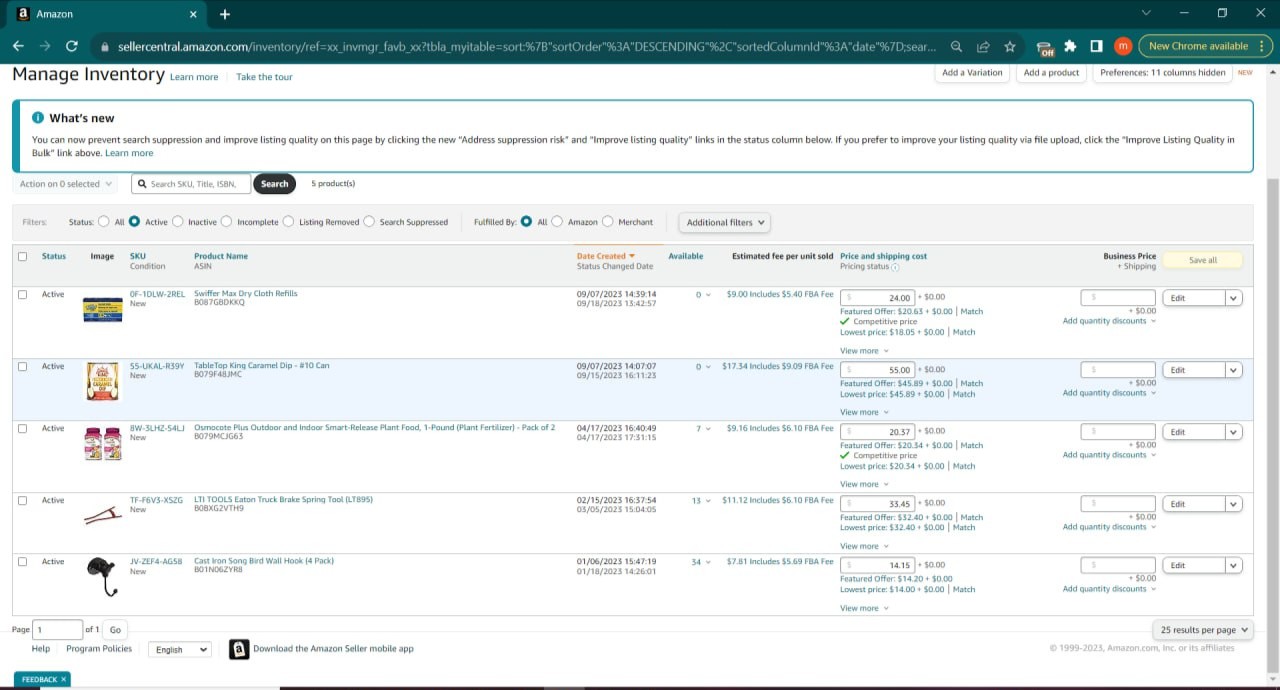
Task: Click the browser forward arrow
Action: (45, 46)
